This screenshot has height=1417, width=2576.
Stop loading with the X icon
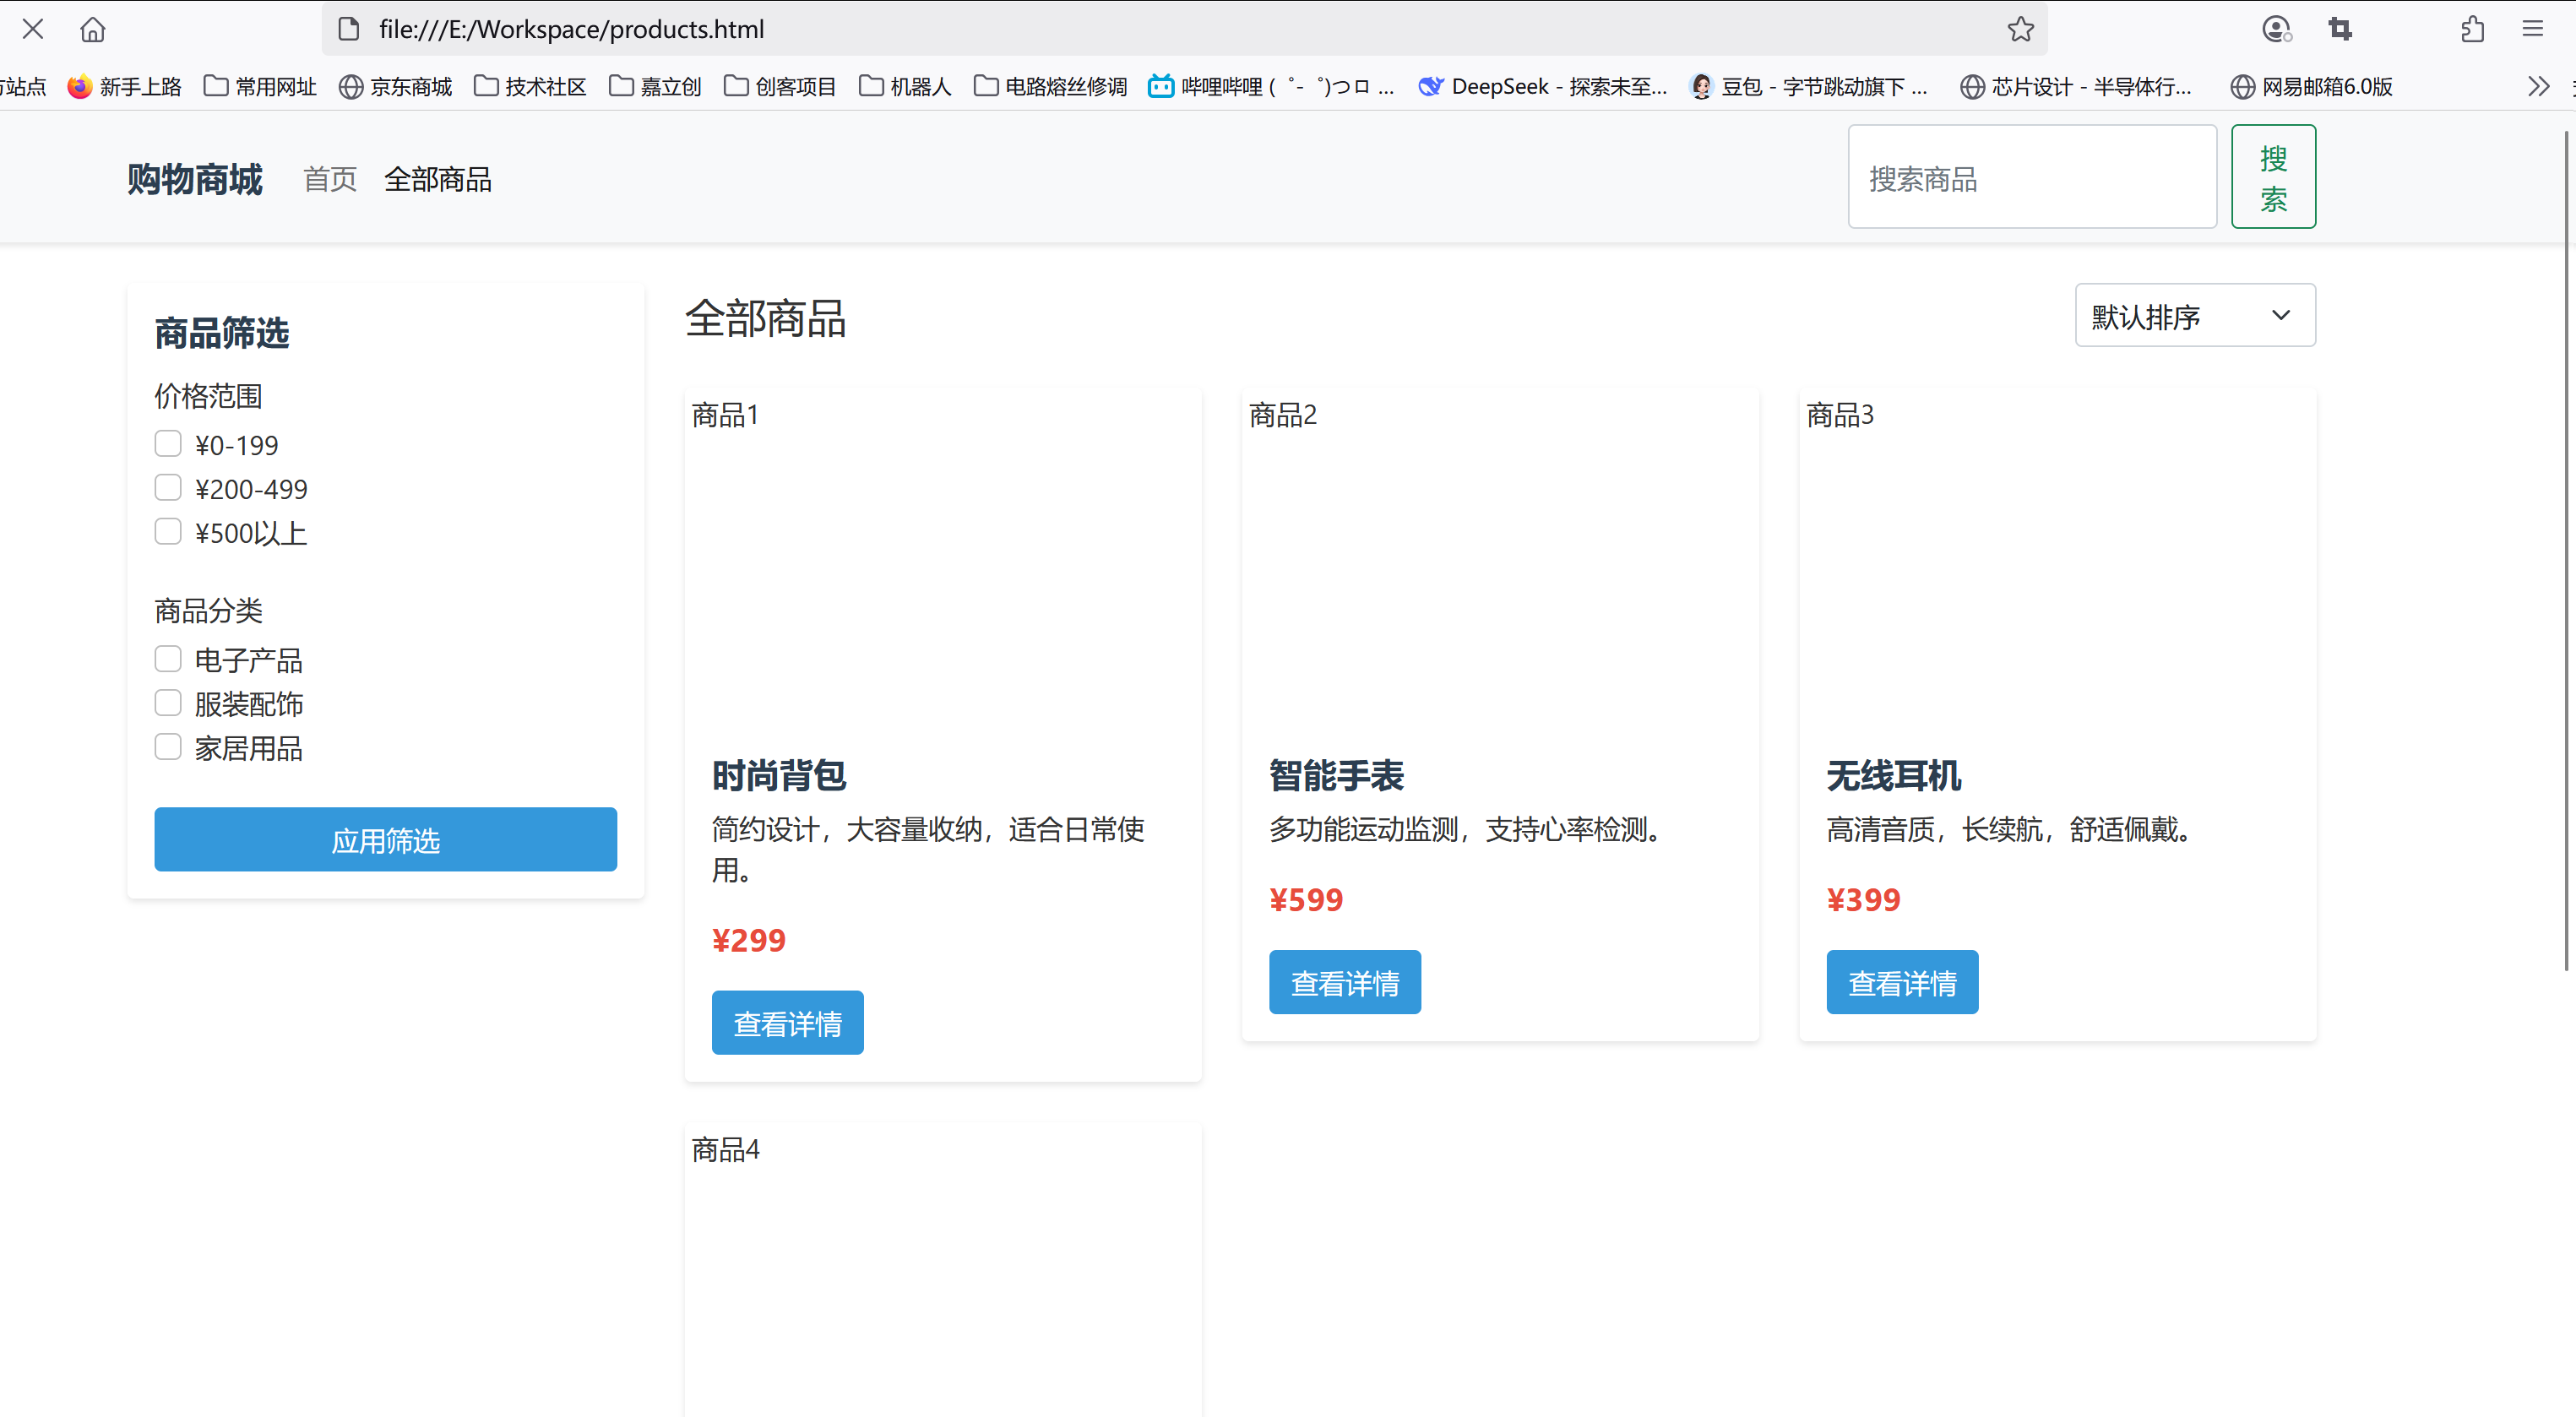[33, 29]
